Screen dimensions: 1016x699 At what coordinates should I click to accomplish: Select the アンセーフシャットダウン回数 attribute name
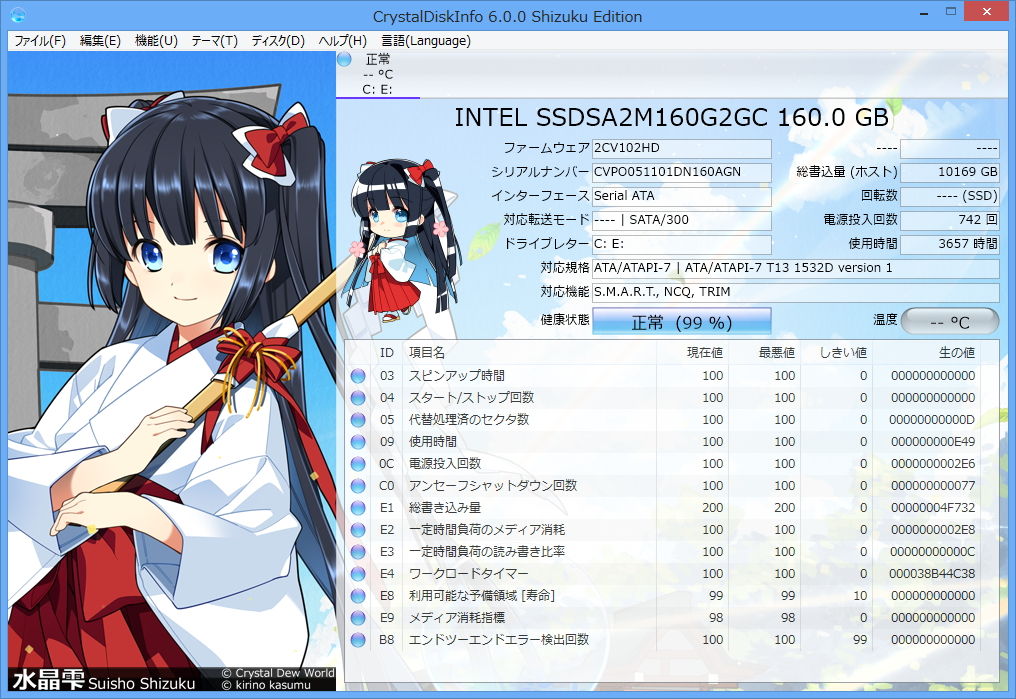pyautogui.click(x=493, y=486)
